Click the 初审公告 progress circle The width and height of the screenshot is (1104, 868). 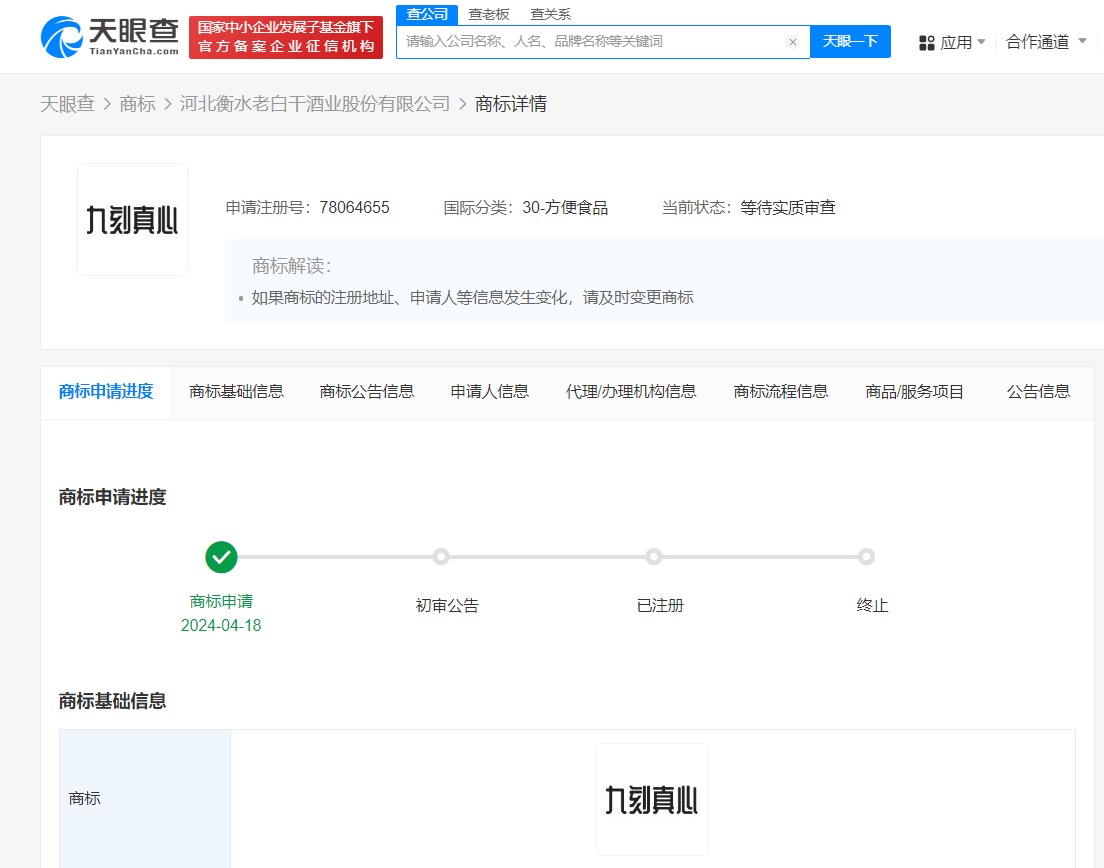point(441,557)
